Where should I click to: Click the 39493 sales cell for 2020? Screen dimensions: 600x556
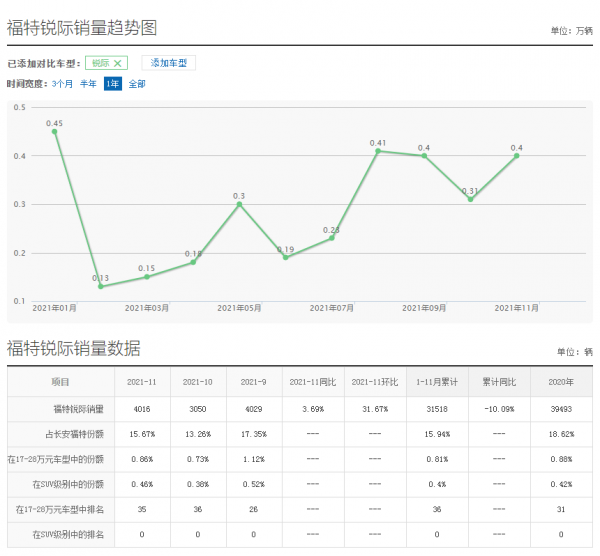pos(561,409)
